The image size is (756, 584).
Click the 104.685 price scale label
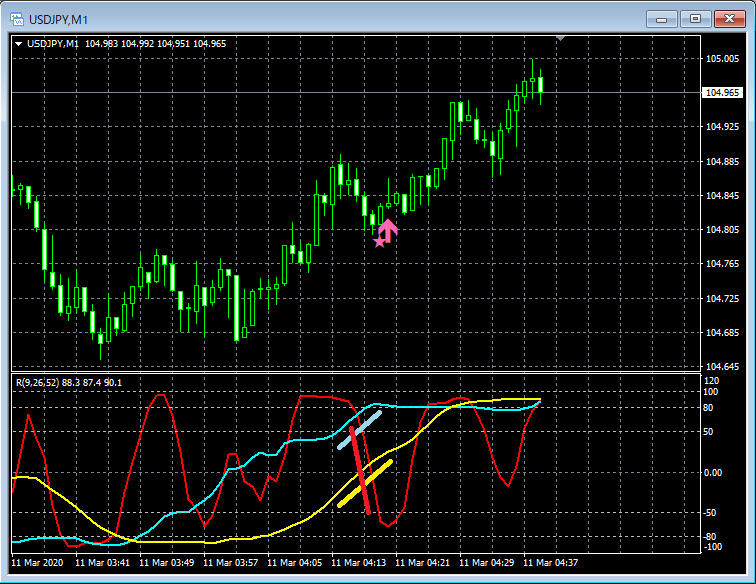pos(722,333)
